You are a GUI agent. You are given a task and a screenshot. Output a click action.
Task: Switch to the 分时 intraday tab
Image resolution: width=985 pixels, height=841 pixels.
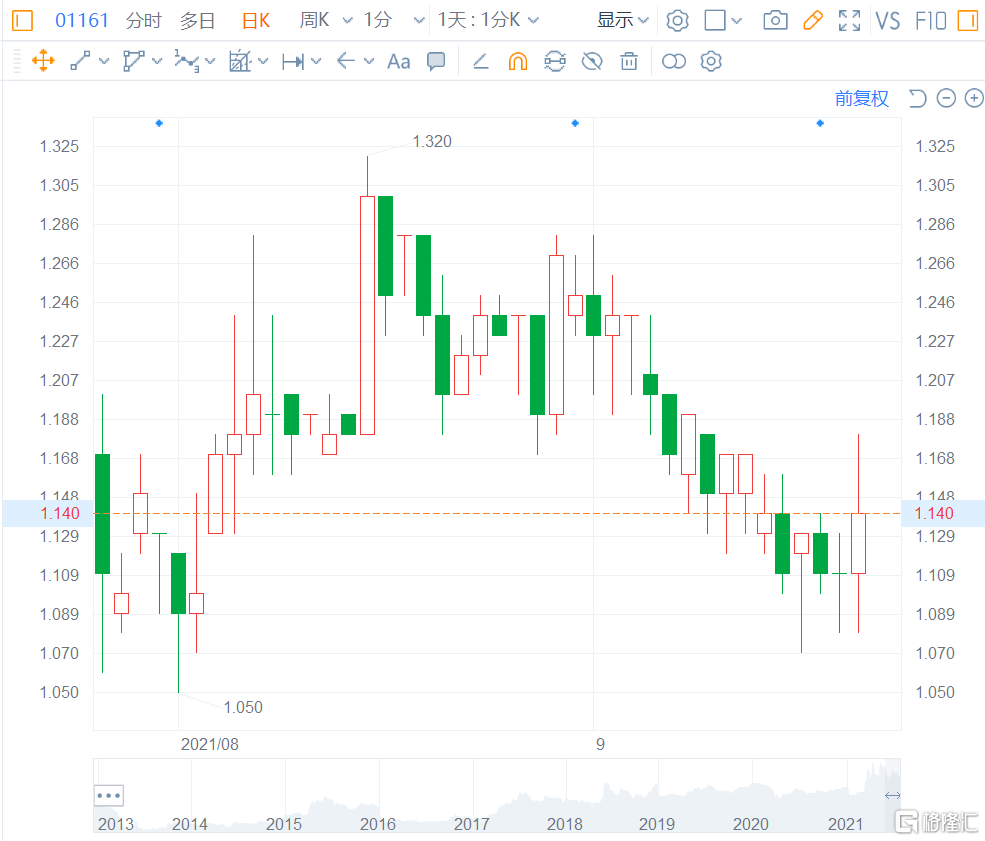(143, 21)
